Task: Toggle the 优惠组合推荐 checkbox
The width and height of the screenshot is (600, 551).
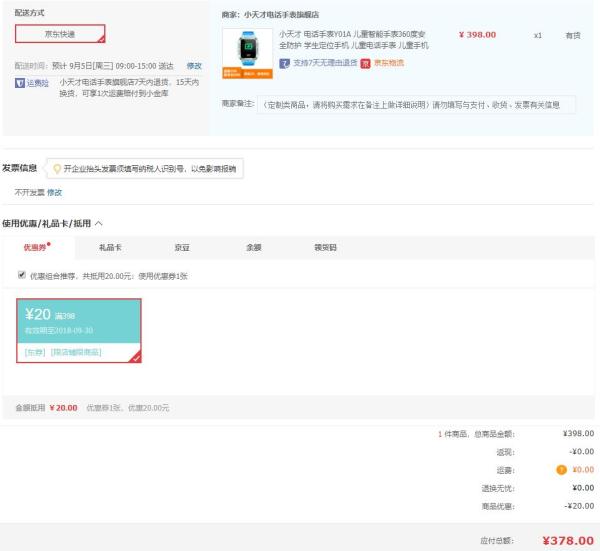Action: (x=22, y=275)
